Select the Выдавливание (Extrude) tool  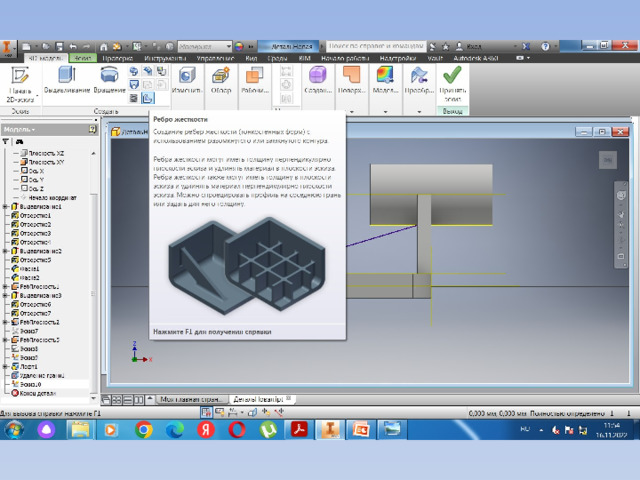point(67,80)
